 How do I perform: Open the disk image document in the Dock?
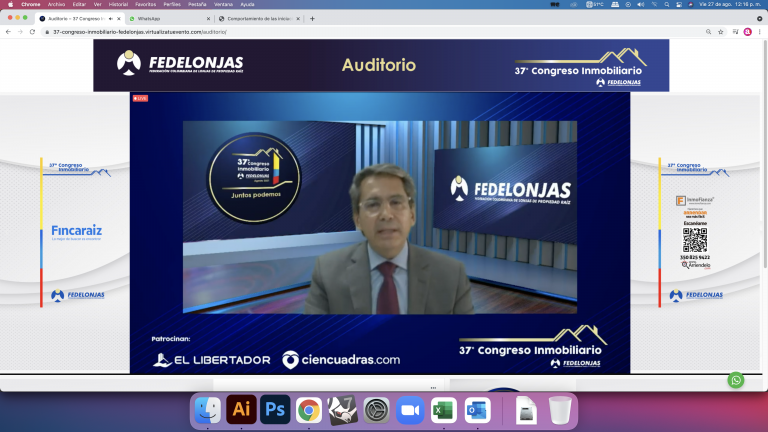click(527, 410)
